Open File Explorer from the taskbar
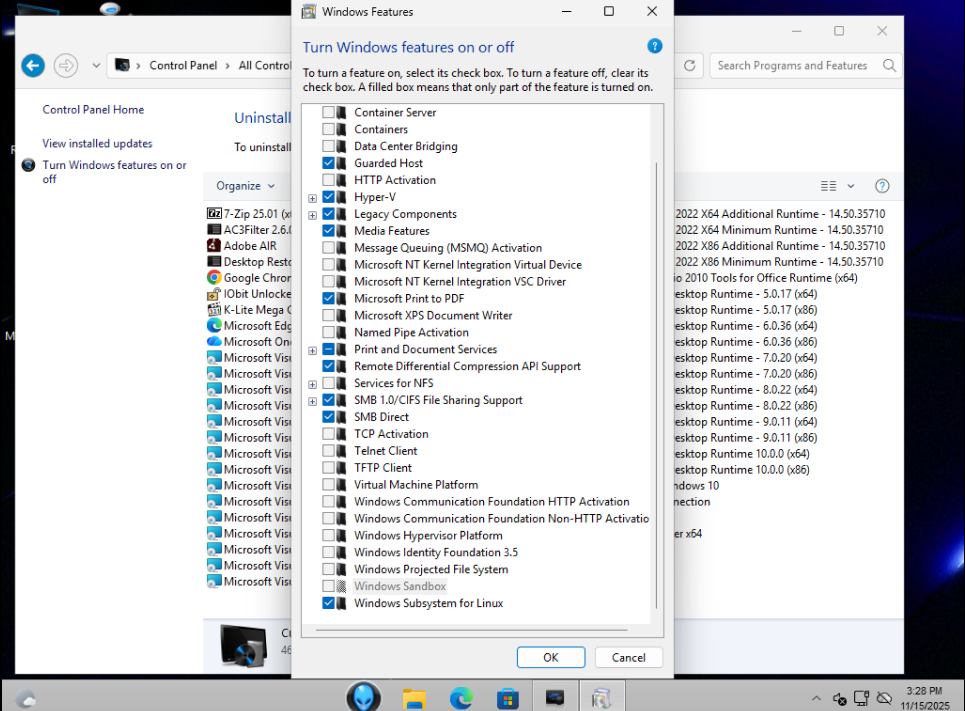The width and height of the screenshot is (965, 711). coord(415,697)
